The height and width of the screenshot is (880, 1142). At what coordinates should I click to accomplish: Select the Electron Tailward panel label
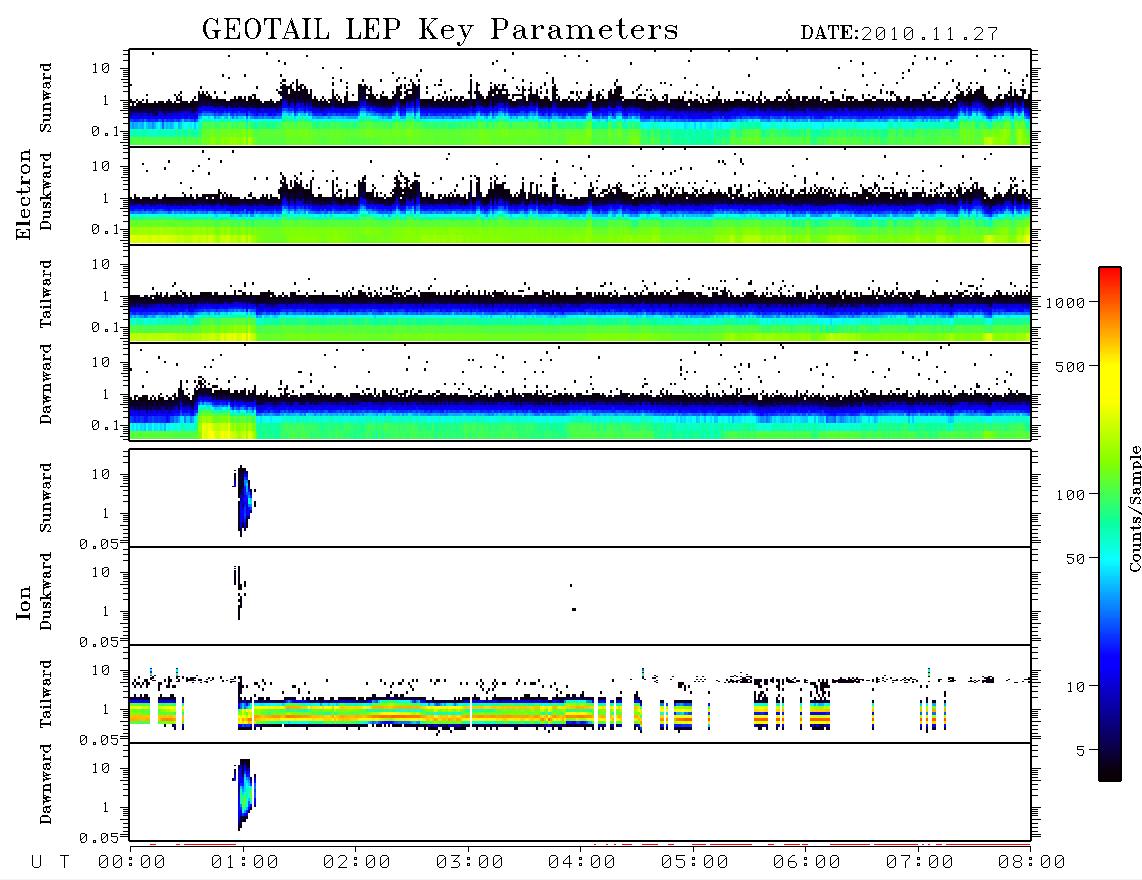46,294
